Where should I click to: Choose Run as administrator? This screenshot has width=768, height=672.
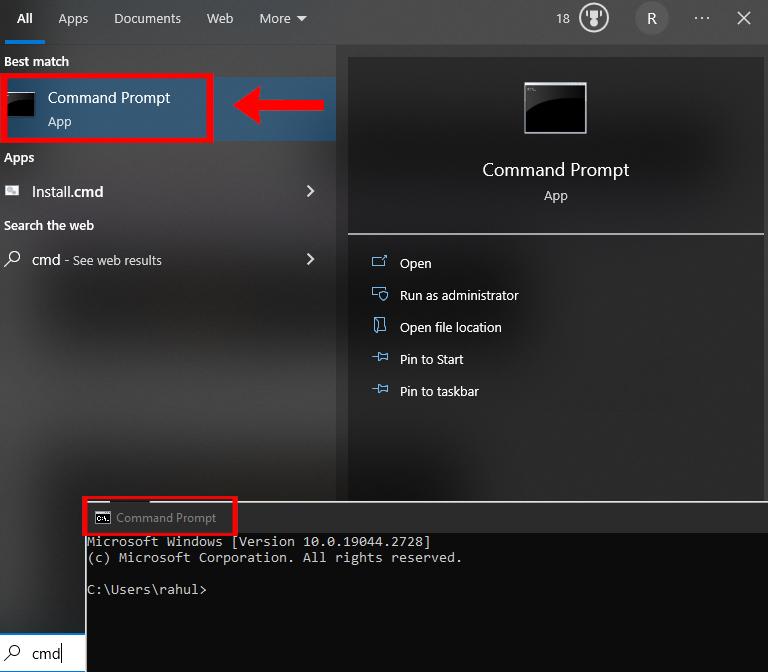click(459, 295)
